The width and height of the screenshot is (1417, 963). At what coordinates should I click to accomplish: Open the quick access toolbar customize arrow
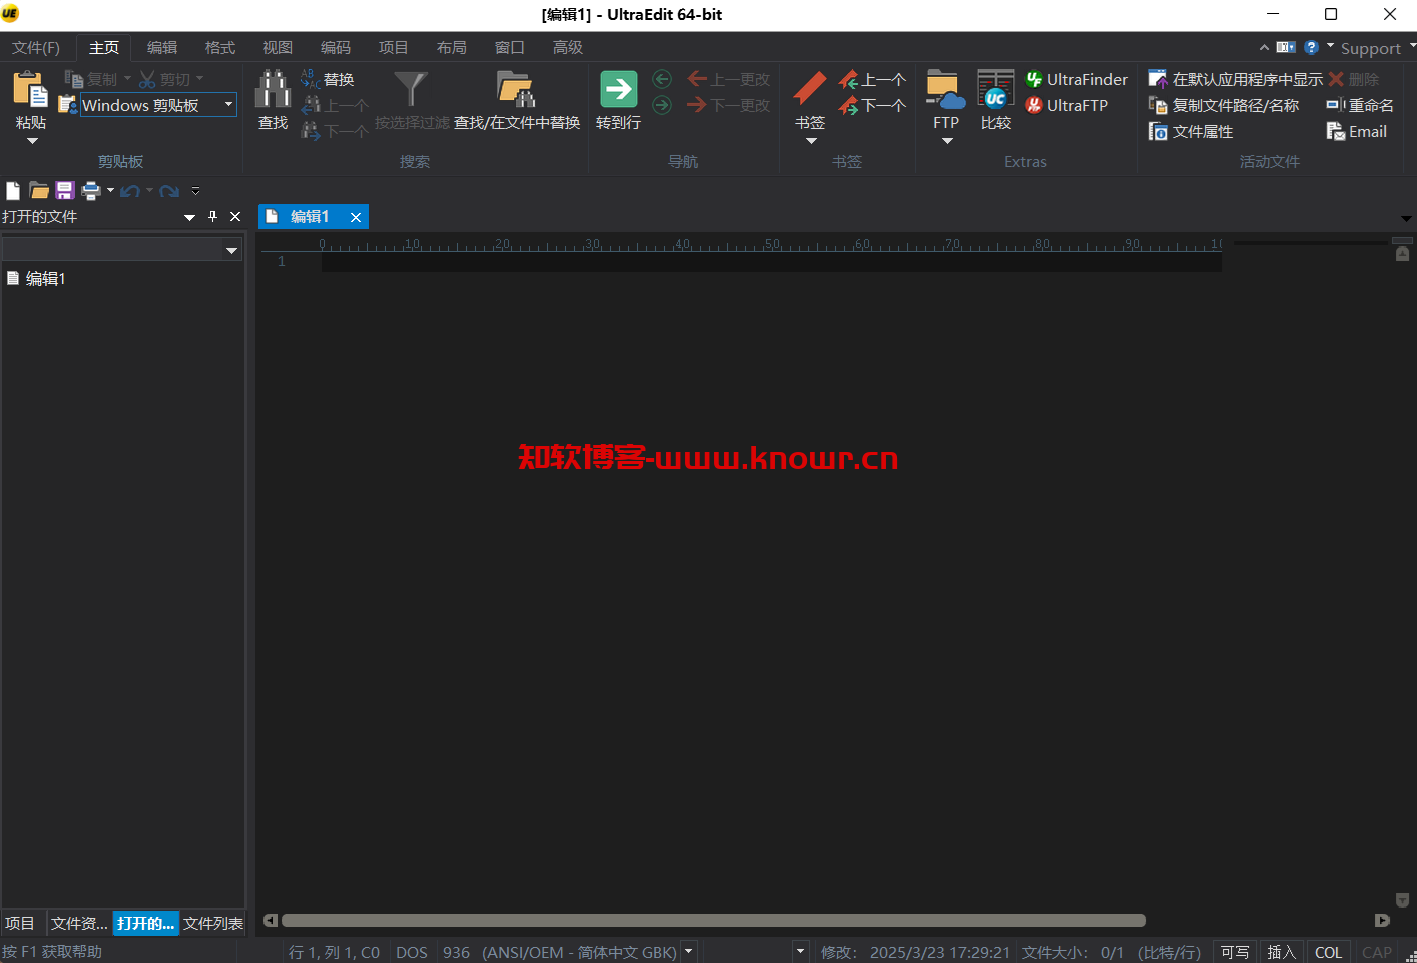[x=195, y=190]
